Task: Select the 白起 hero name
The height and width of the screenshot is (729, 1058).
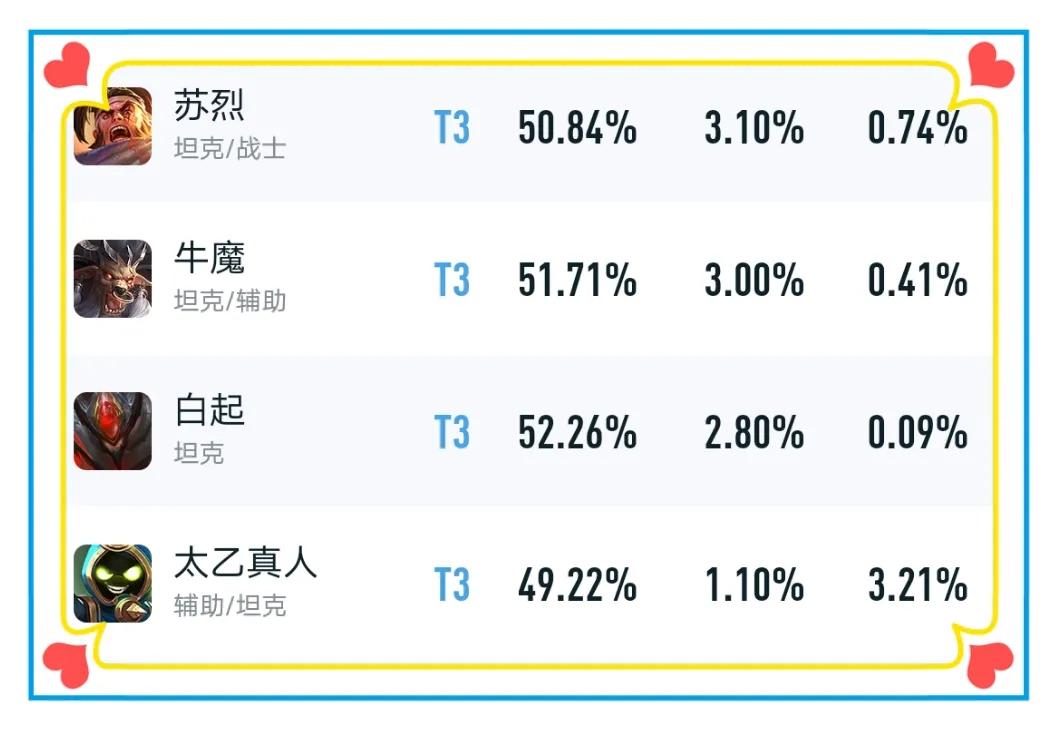Action: tap(209, 410)
